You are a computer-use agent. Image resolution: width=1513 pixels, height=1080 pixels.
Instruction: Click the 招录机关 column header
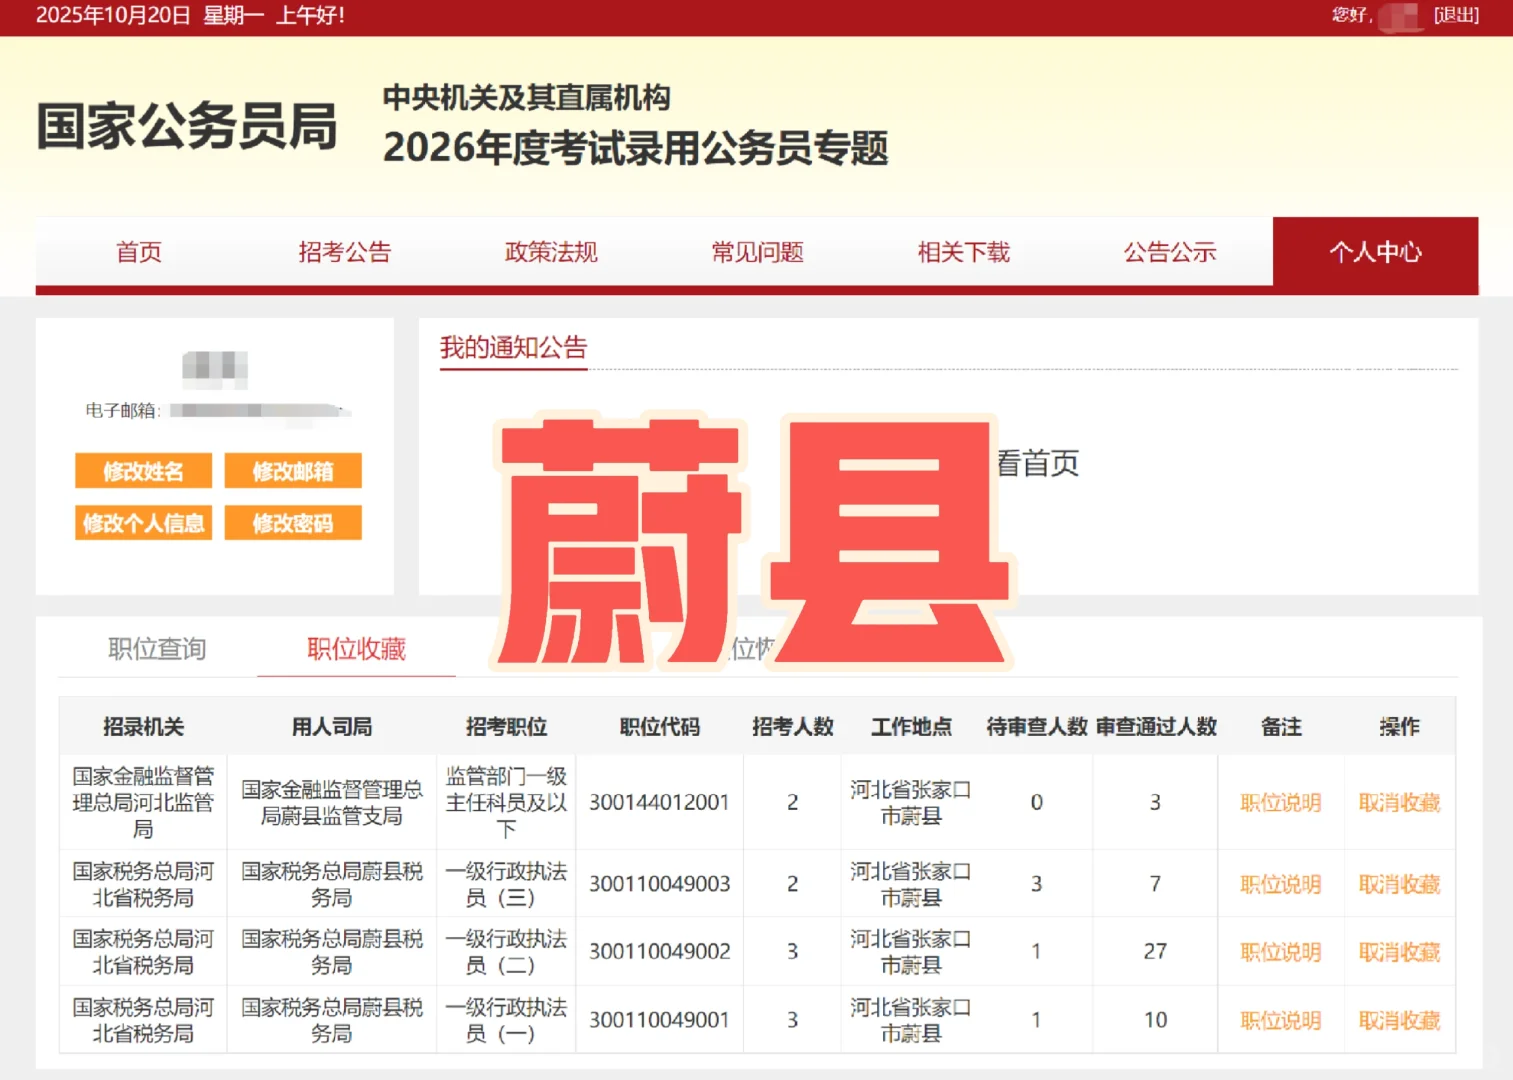tap(143, 727)
